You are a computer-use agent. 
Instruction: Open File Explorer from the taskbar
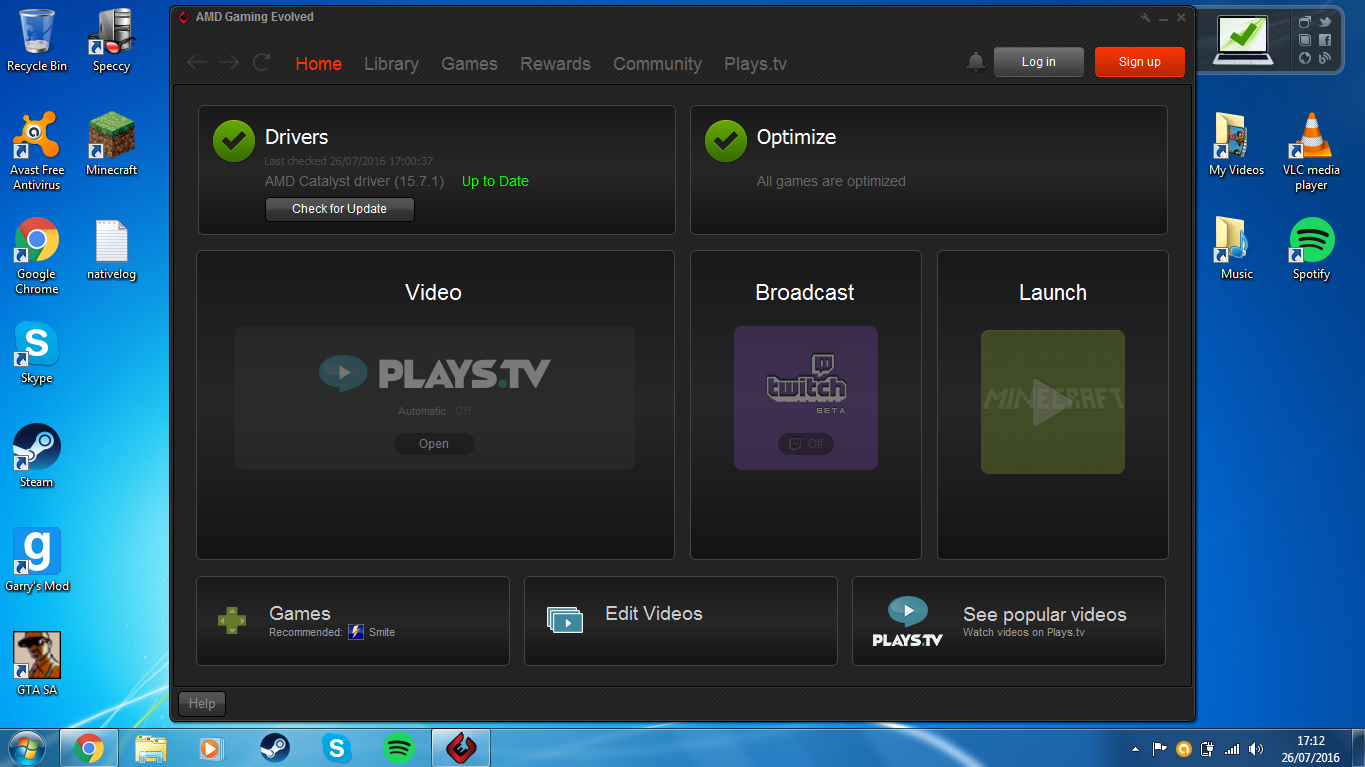(151, 748)
